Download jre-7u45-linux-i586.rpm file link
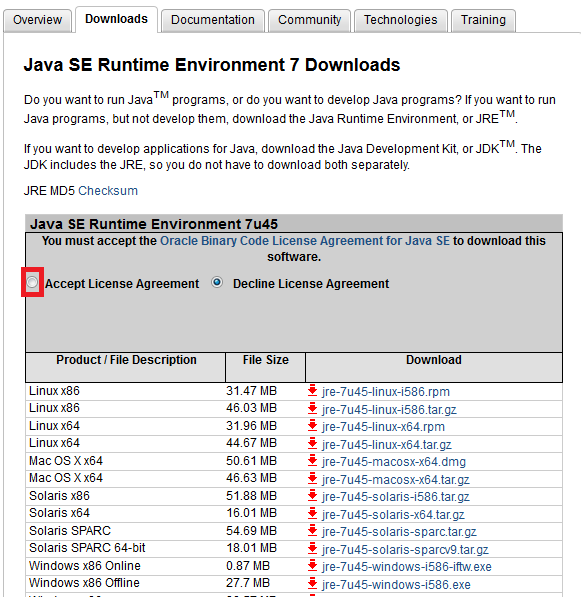The image size is (581, 597). click(386, 392)
